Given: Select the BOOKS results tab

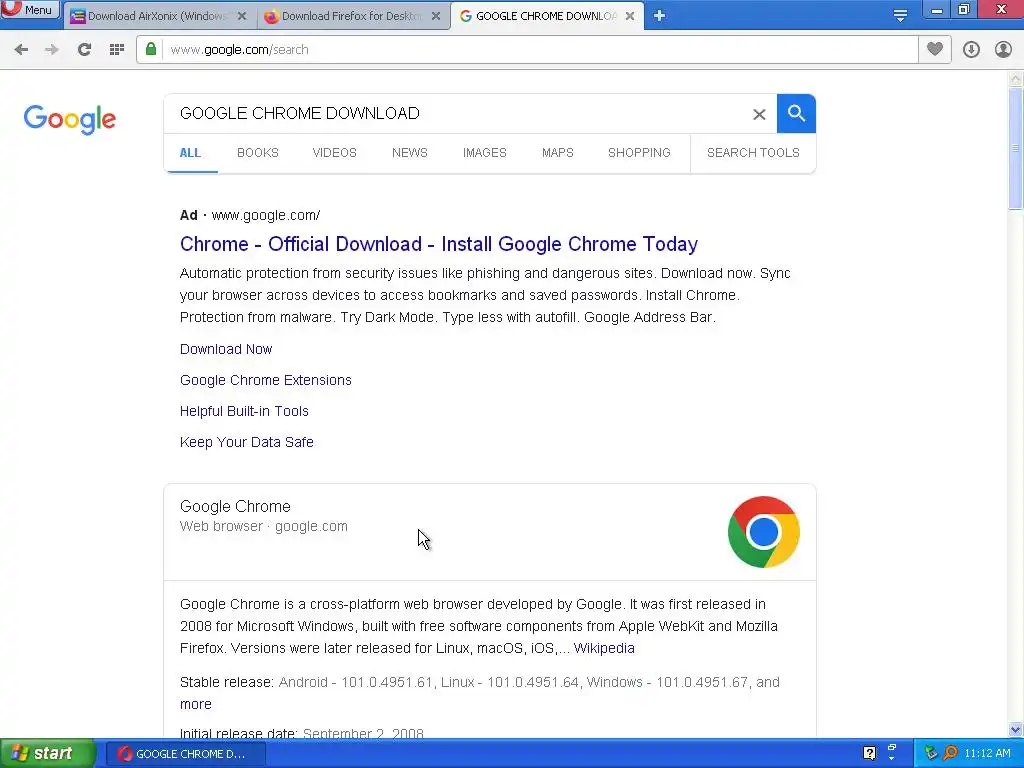Looking at the screenshot, I should click(x=257, y=153).
